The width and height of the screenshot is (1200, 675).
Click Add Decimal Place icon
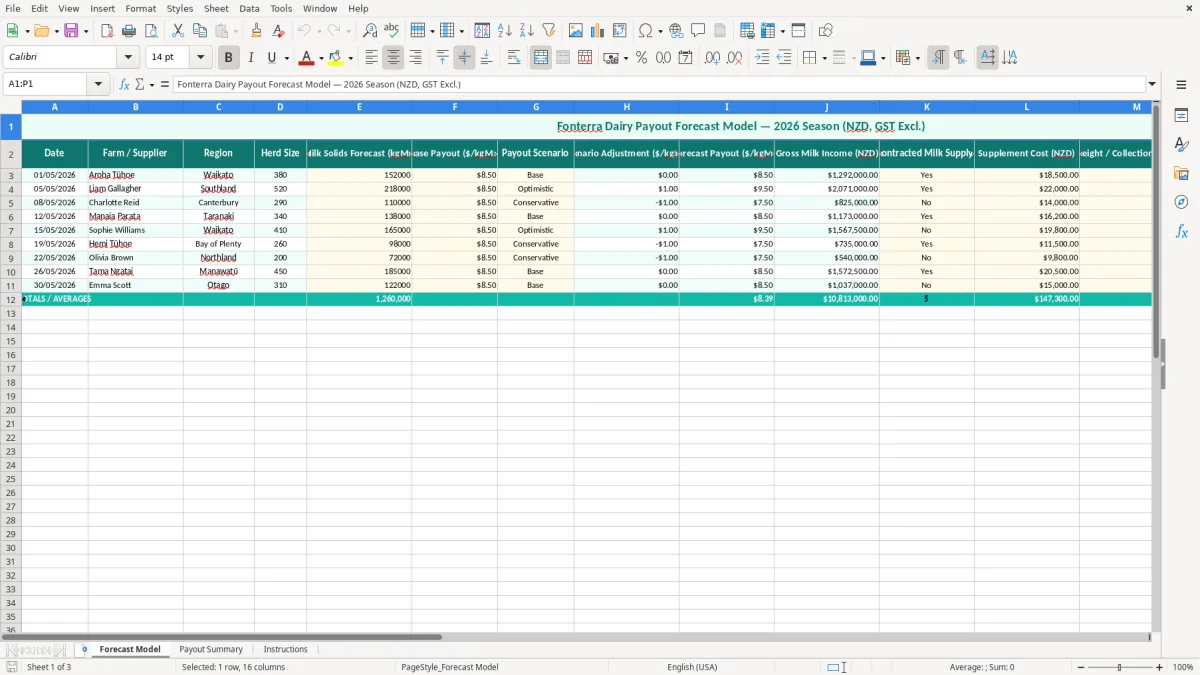click(712, 58)
